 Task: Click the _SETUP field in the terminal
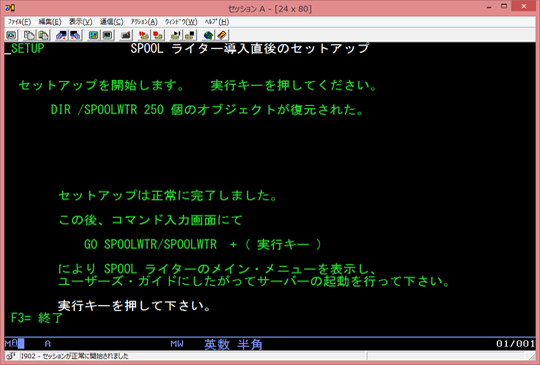pos(25,49)
